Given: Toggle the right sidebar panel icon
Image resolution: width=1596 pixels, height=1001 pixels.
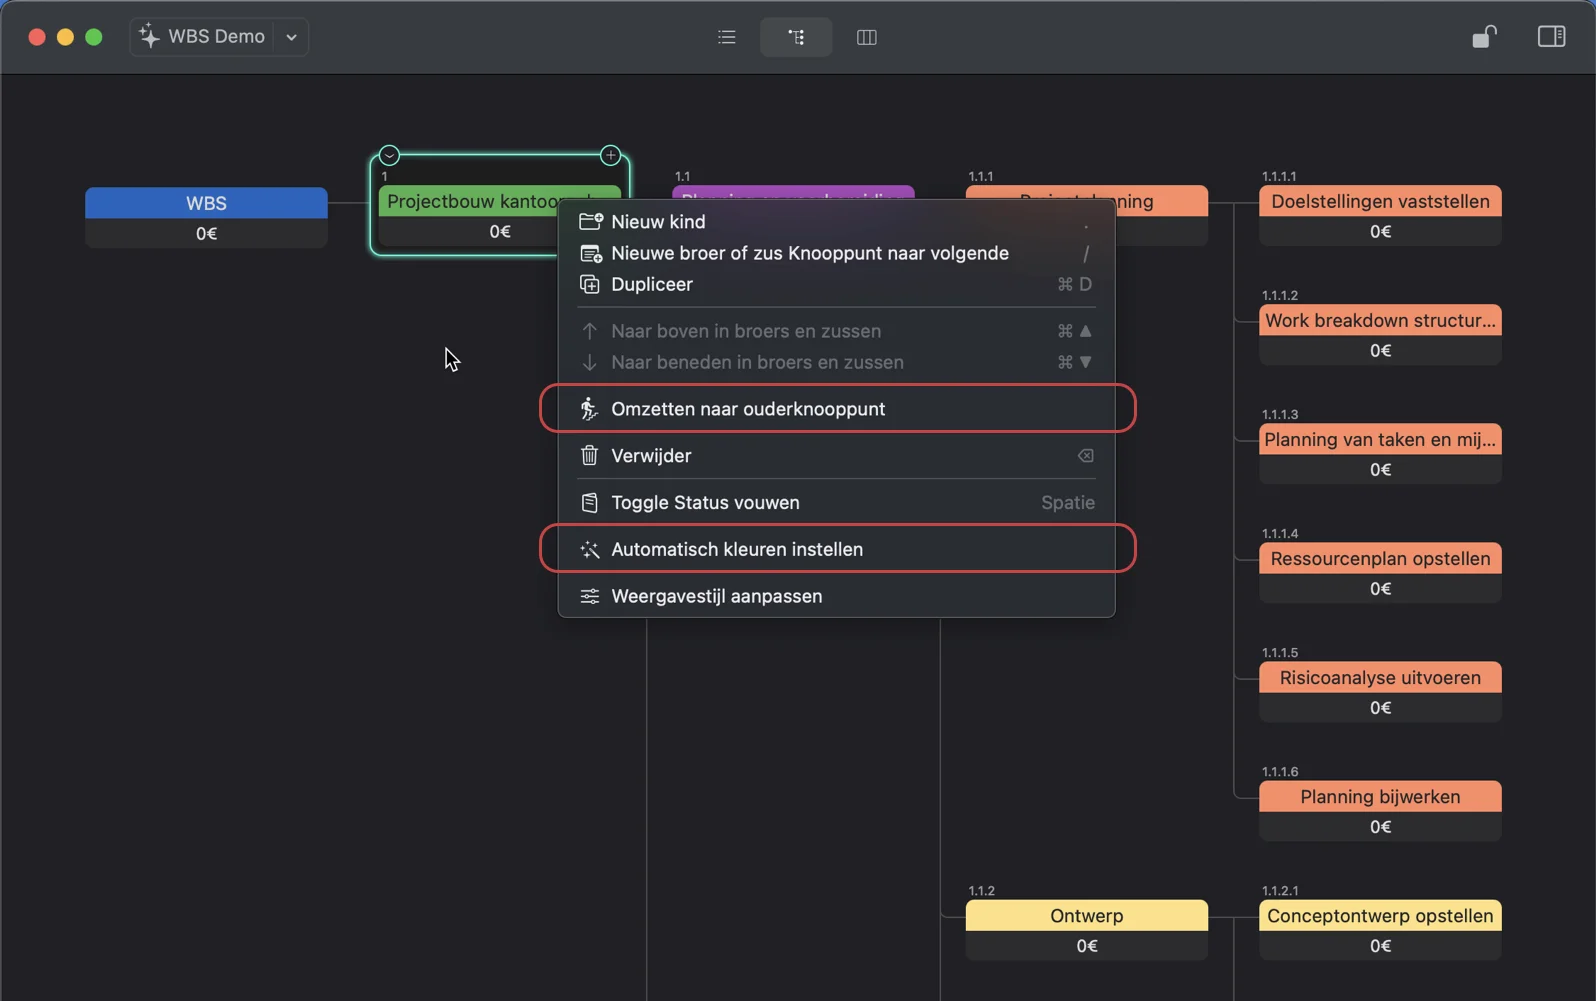Looking at the screenshot, I should [1551, 37].
